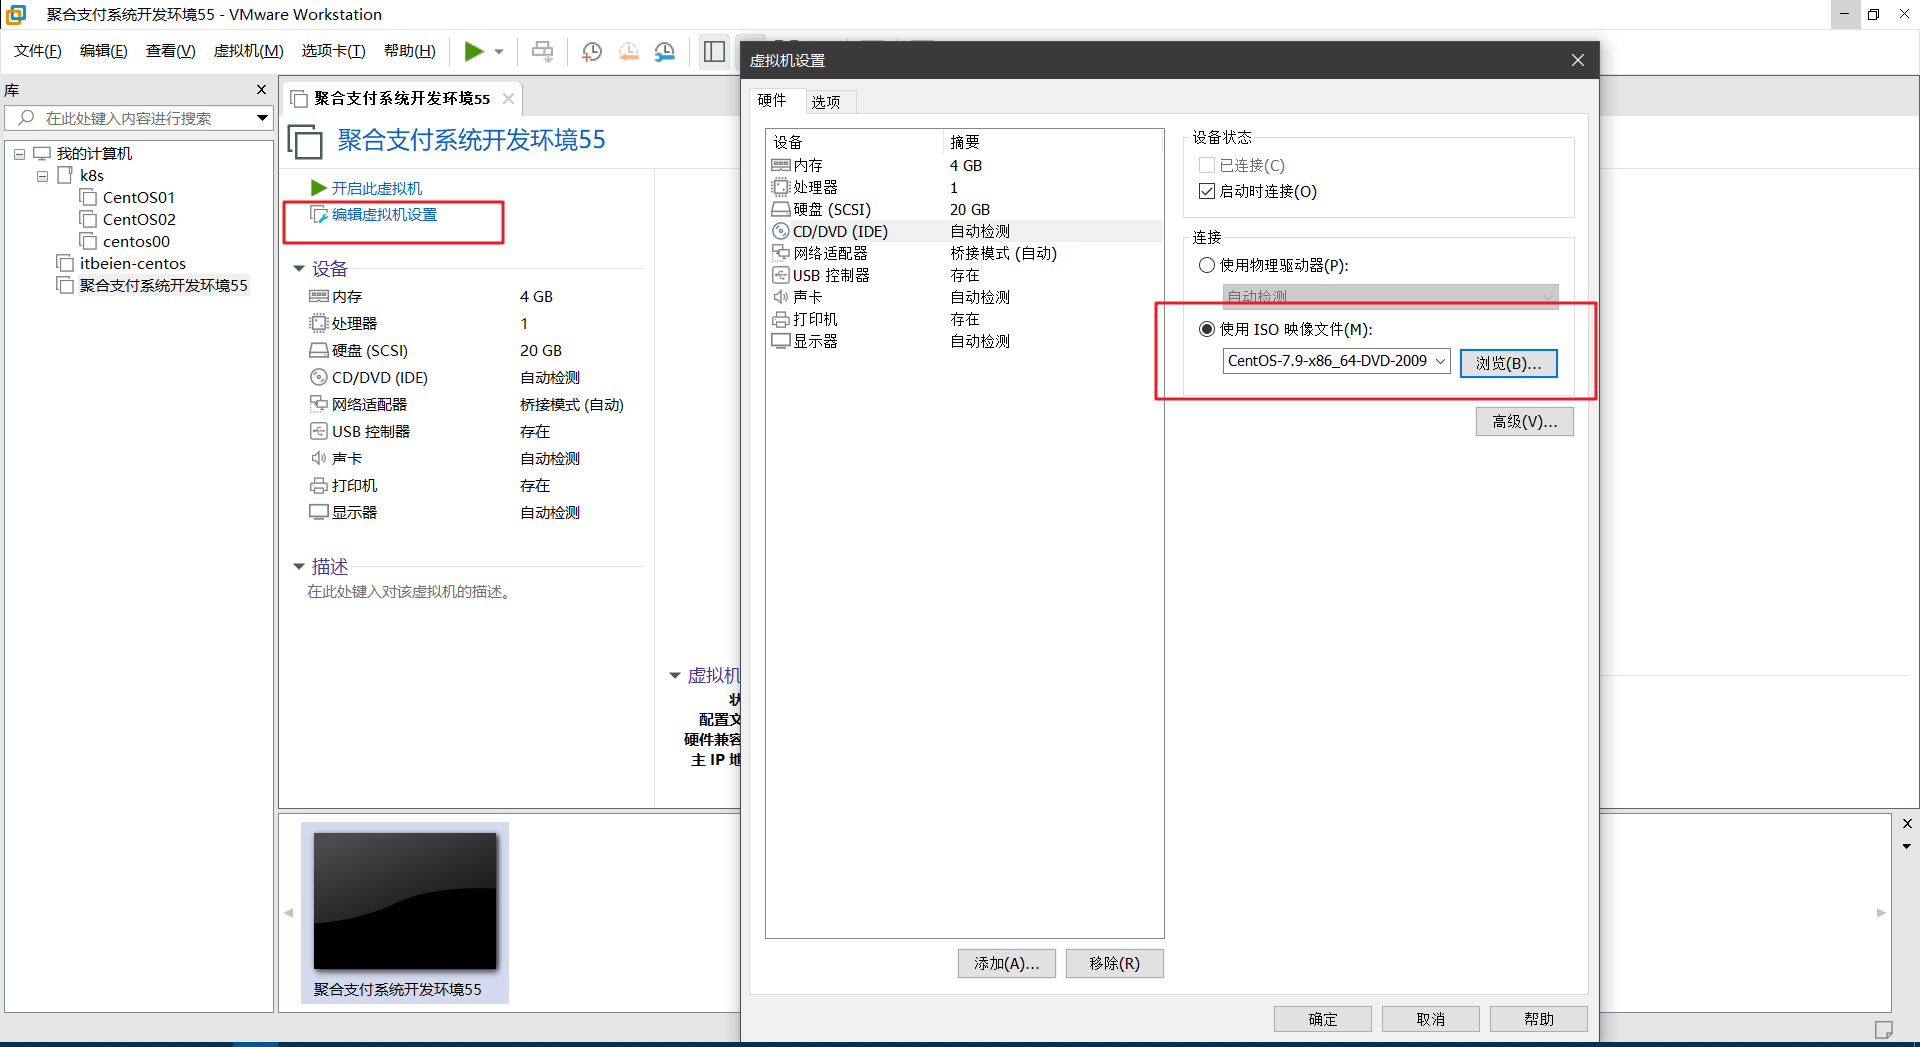Click 内存 device icon in VM summary page
The width and height of the screenshot is (1920, 1047).
[x=319, y=296]
